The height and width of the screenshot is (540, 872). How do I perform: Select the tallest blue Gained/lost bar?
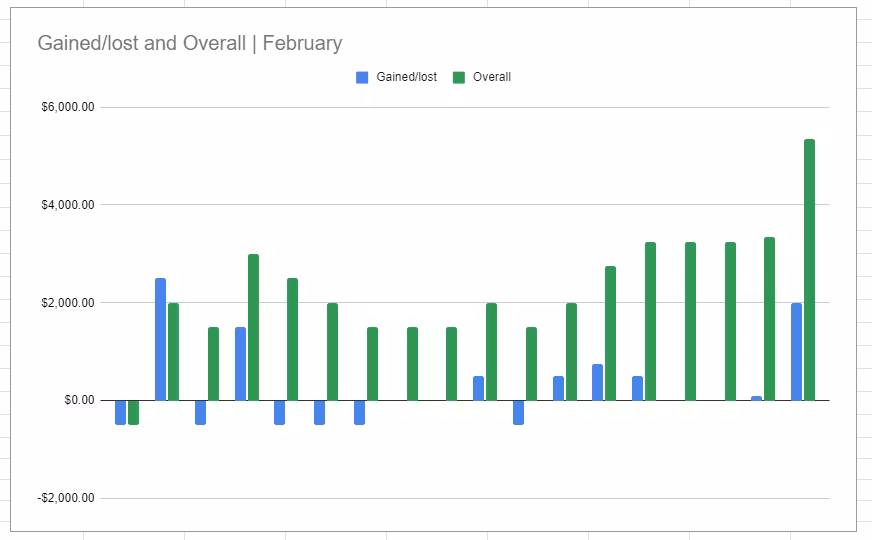coord(160,340)
